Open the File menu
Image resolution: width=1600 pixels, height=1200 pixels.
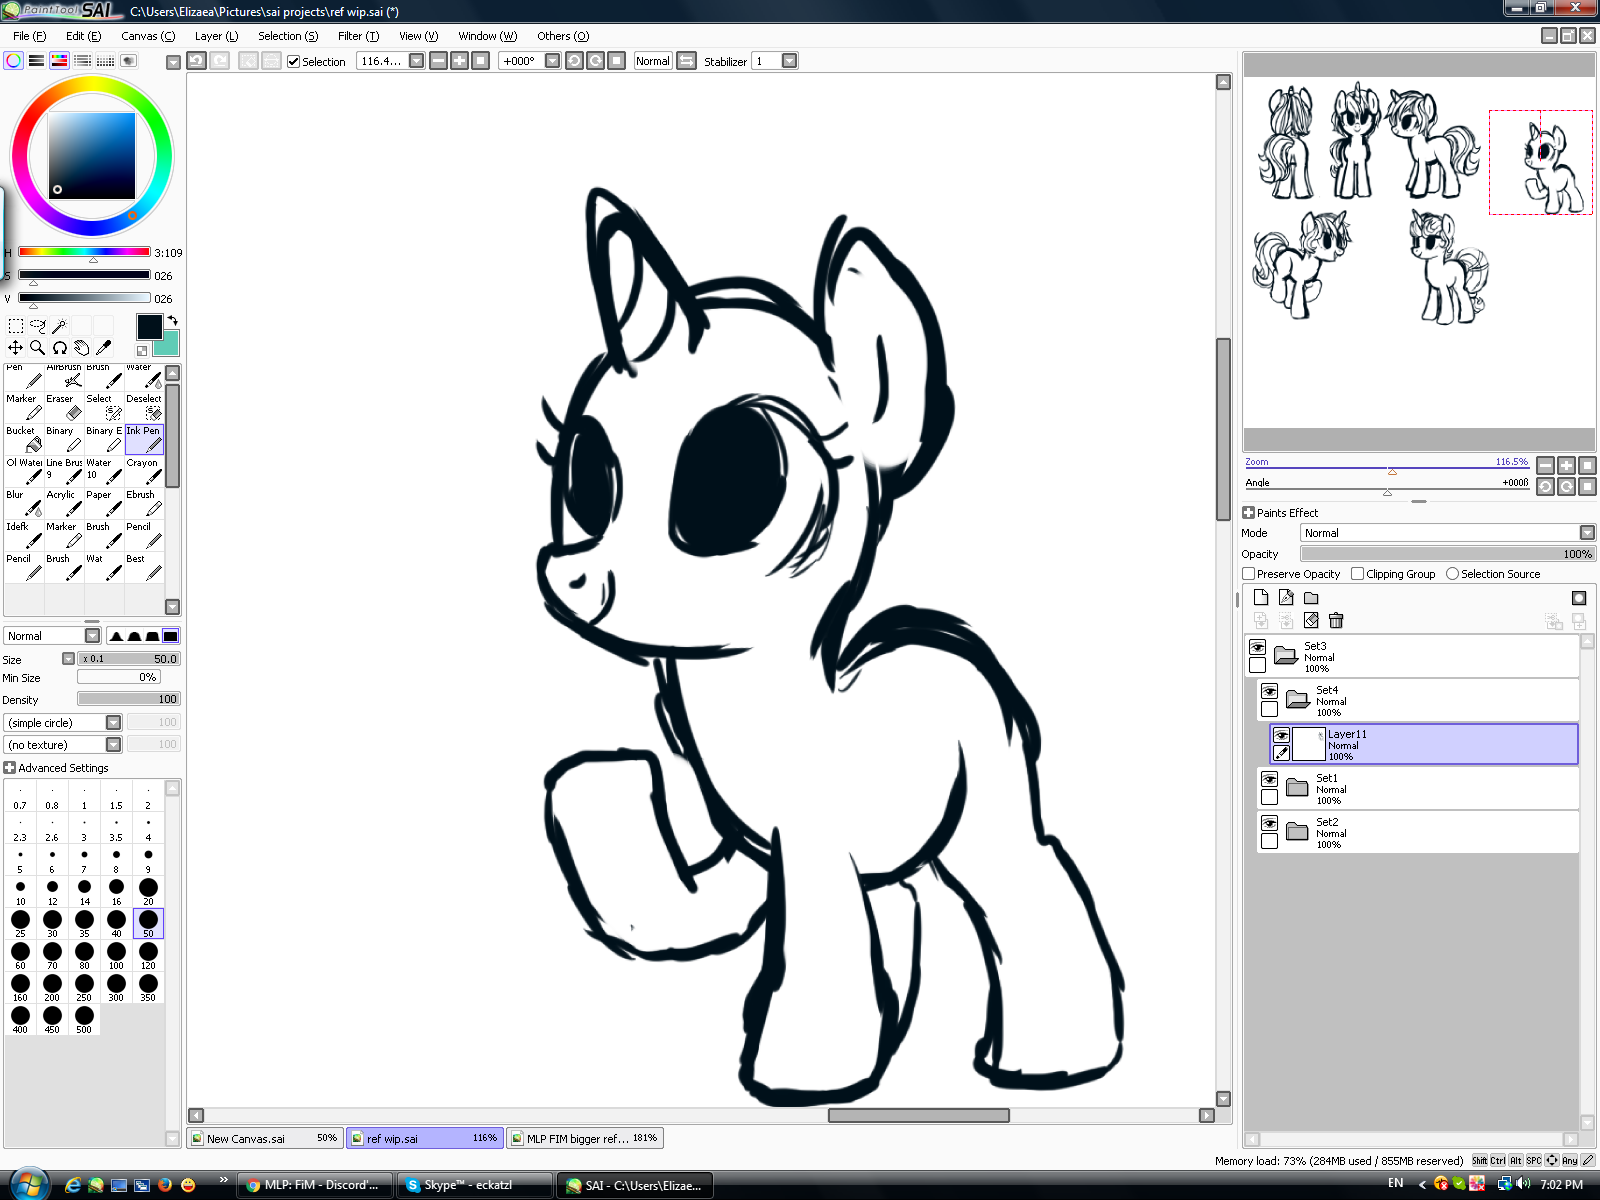[x=29, y=36]
